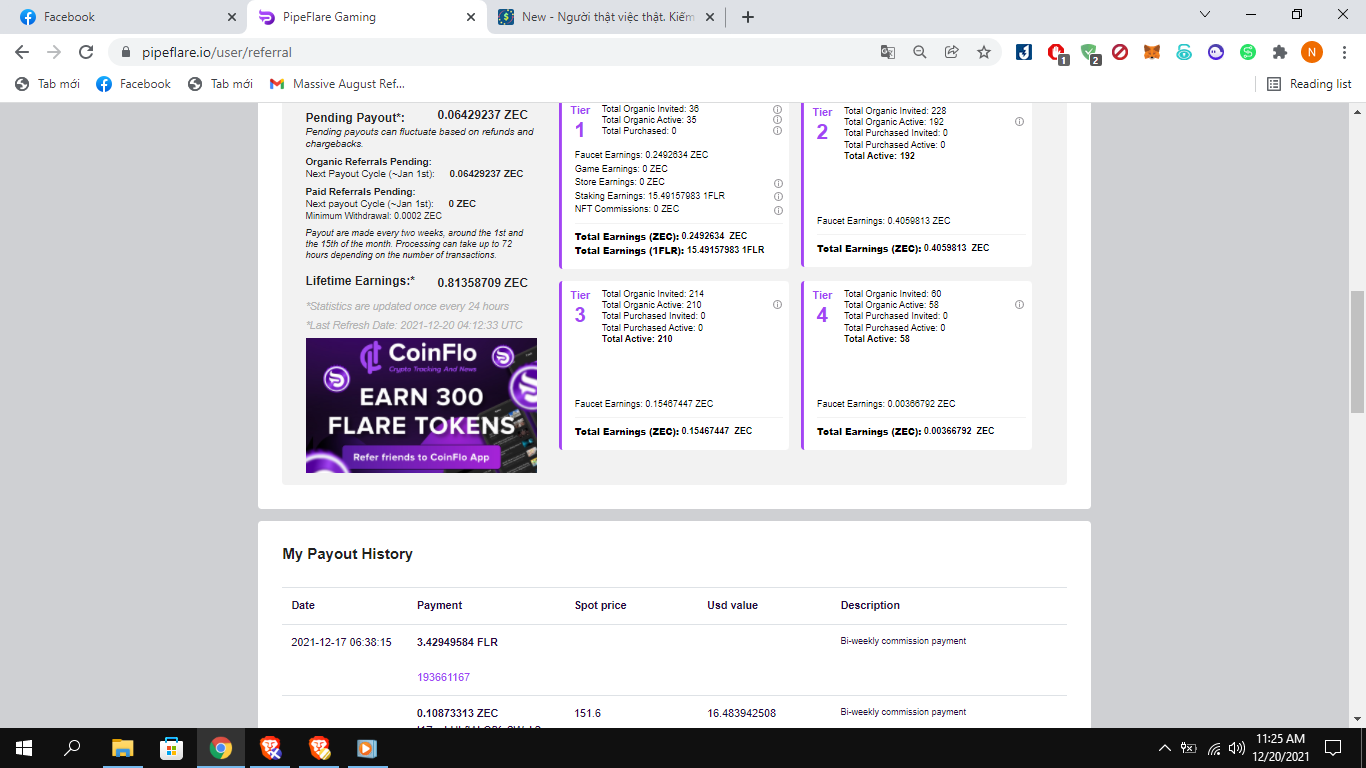Open the Windows notification center
This screenshot has width=1366, height=768.
pos(1332,748)
